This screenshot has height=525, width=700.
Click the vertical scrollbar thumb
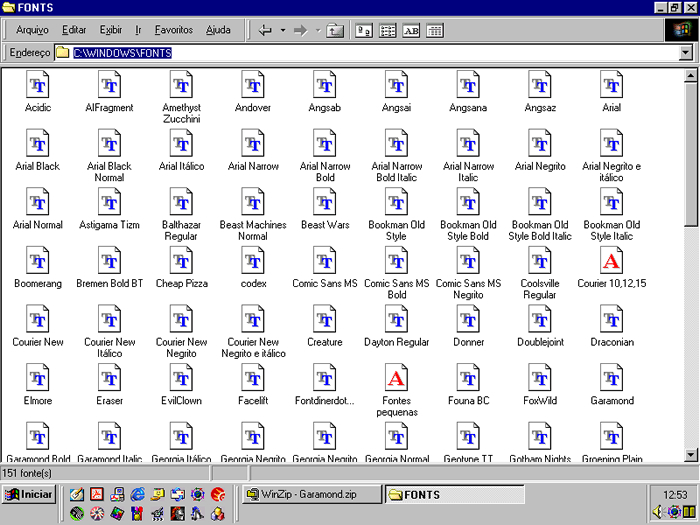click(690, 154)
